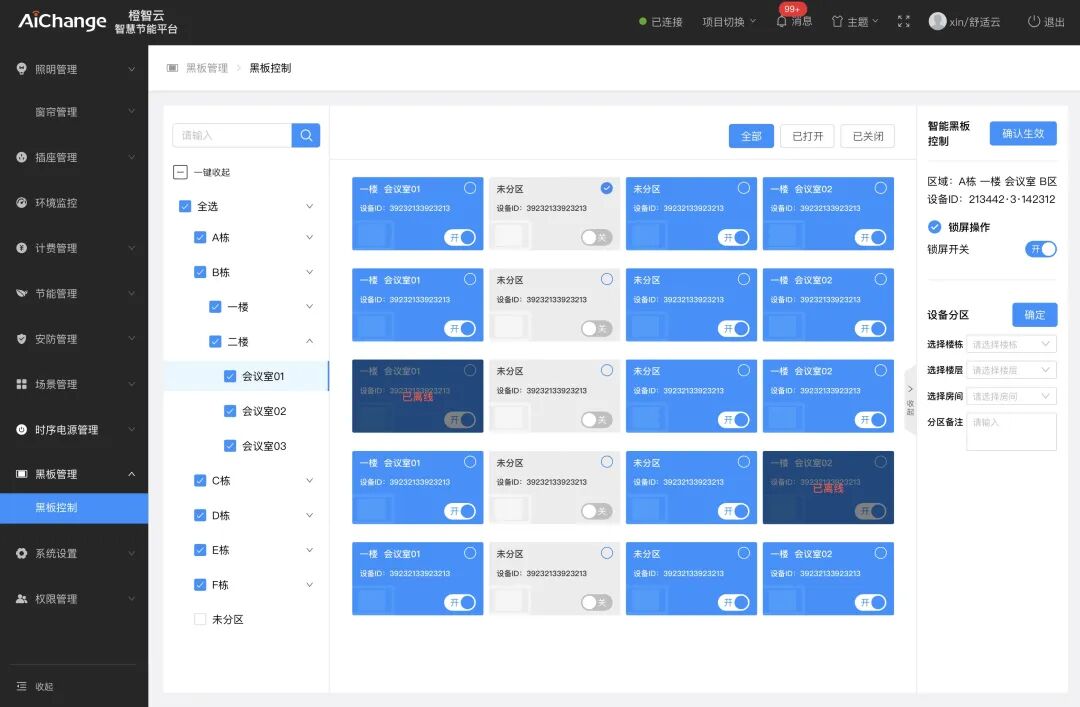Image resolution: width=1080 pixels, height=707 pixels.
Task: Expand the E栋 tree chevron
Action: 309,550
